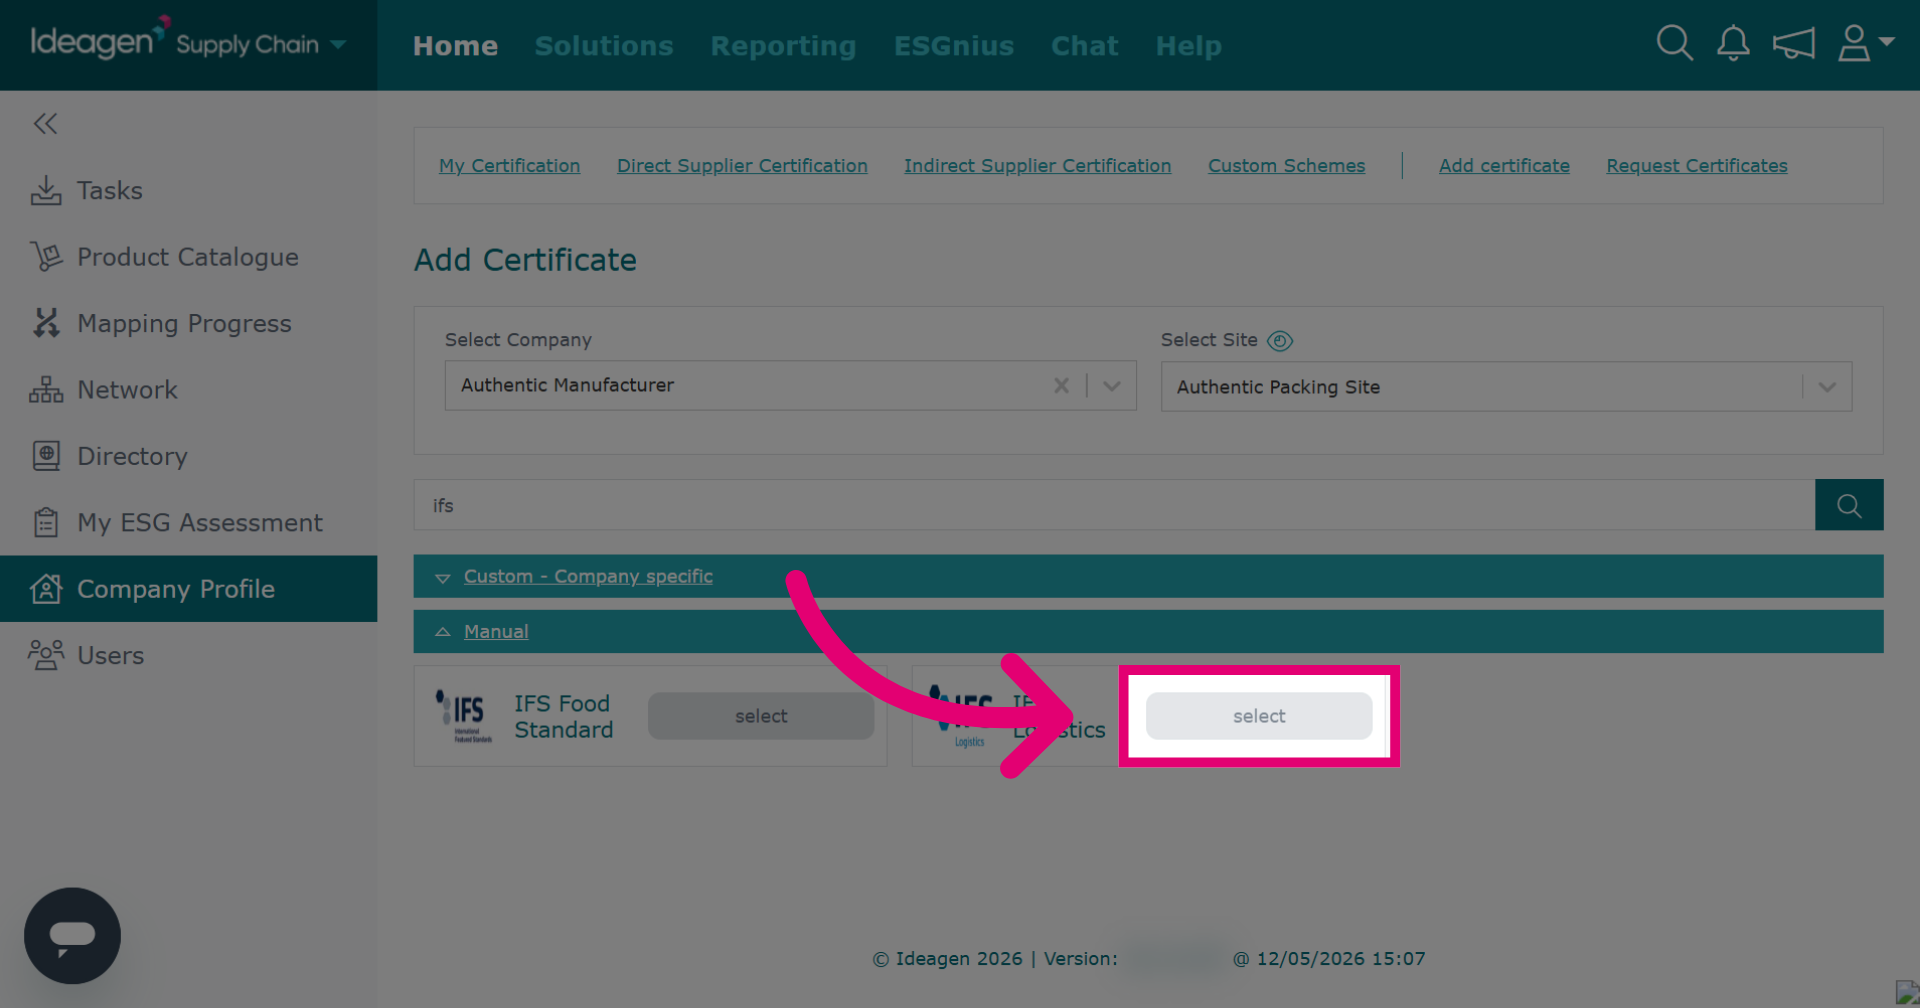Select the IFS Food Standard certificate
Screen dimensions: 1920x1008
[761, 716]
